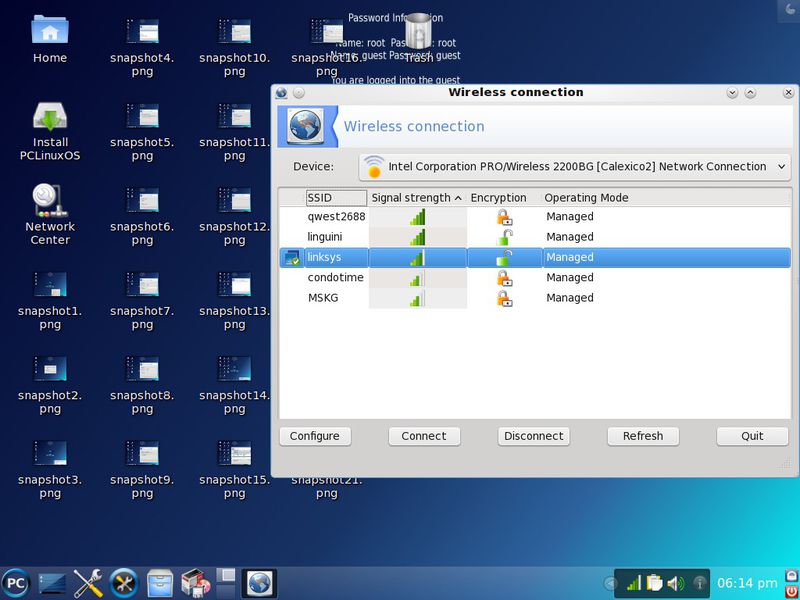Select the snapshot14.png desktop file

[235, 385]
